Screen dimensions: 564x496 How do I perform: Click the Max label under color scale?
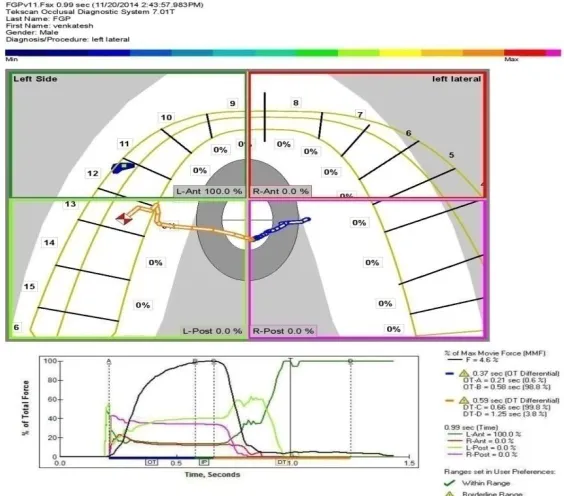click(x=511, y=59)
